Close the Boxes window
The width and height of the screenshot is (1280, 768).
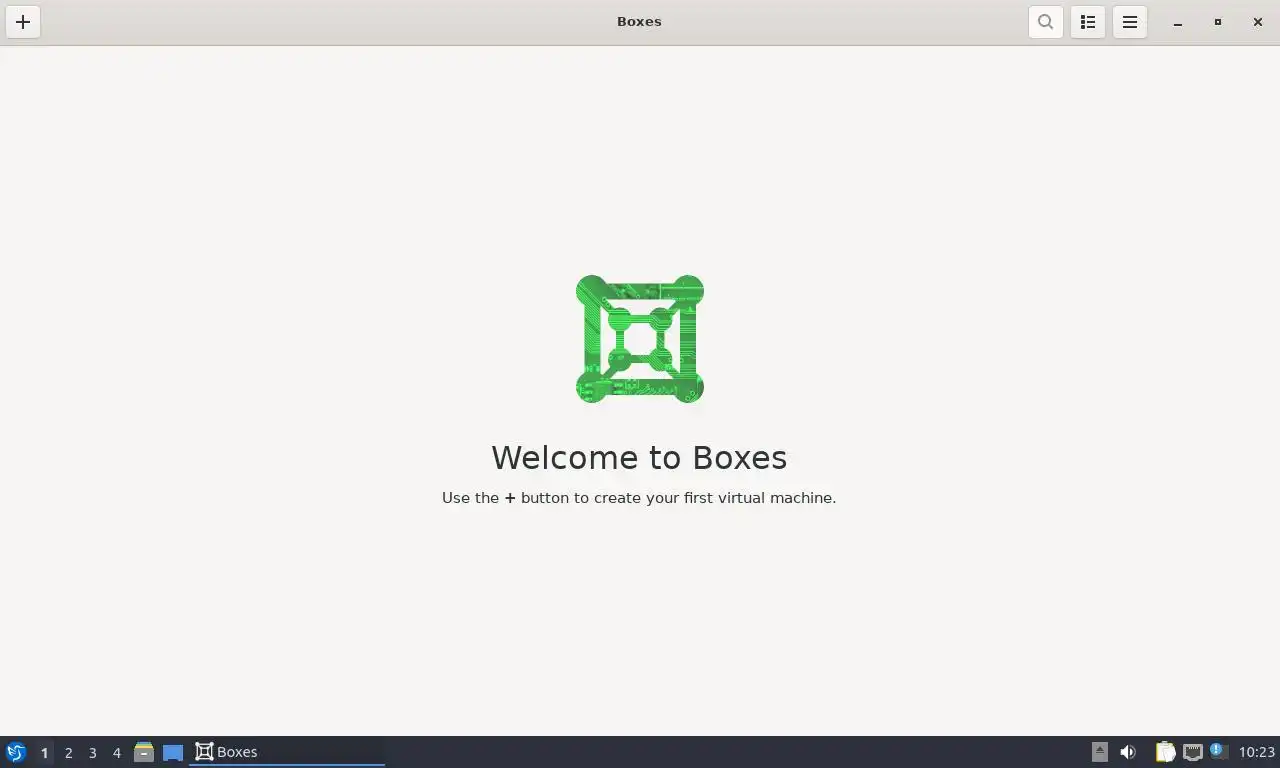(1258, 22)
